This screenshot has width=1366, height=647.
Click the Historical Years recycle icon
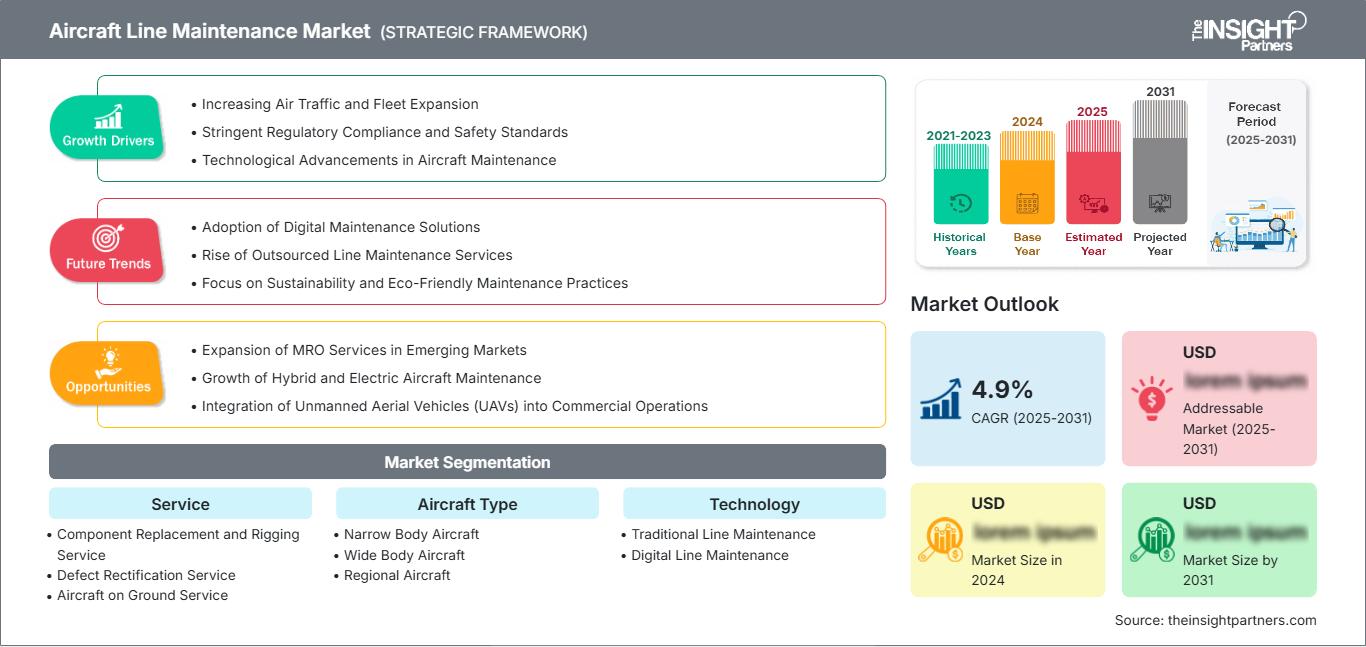click(x=959, y=202)
